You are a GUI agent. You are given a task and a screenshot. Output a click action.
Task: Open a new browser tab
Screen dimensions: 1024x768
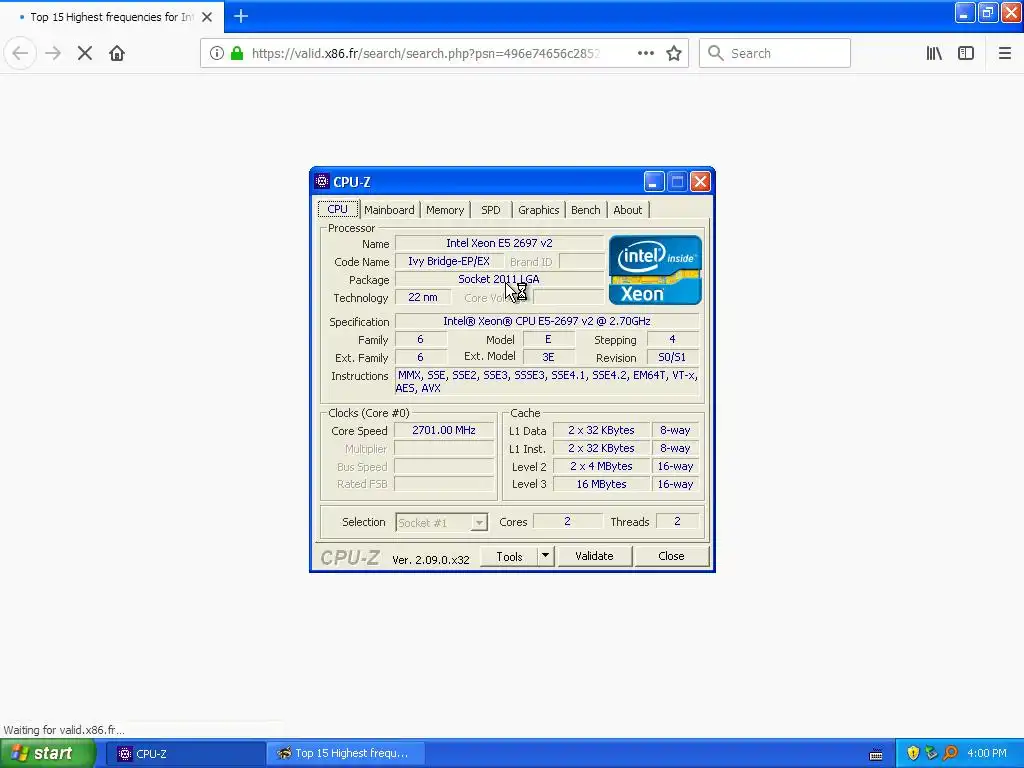(x=241, y=16)
